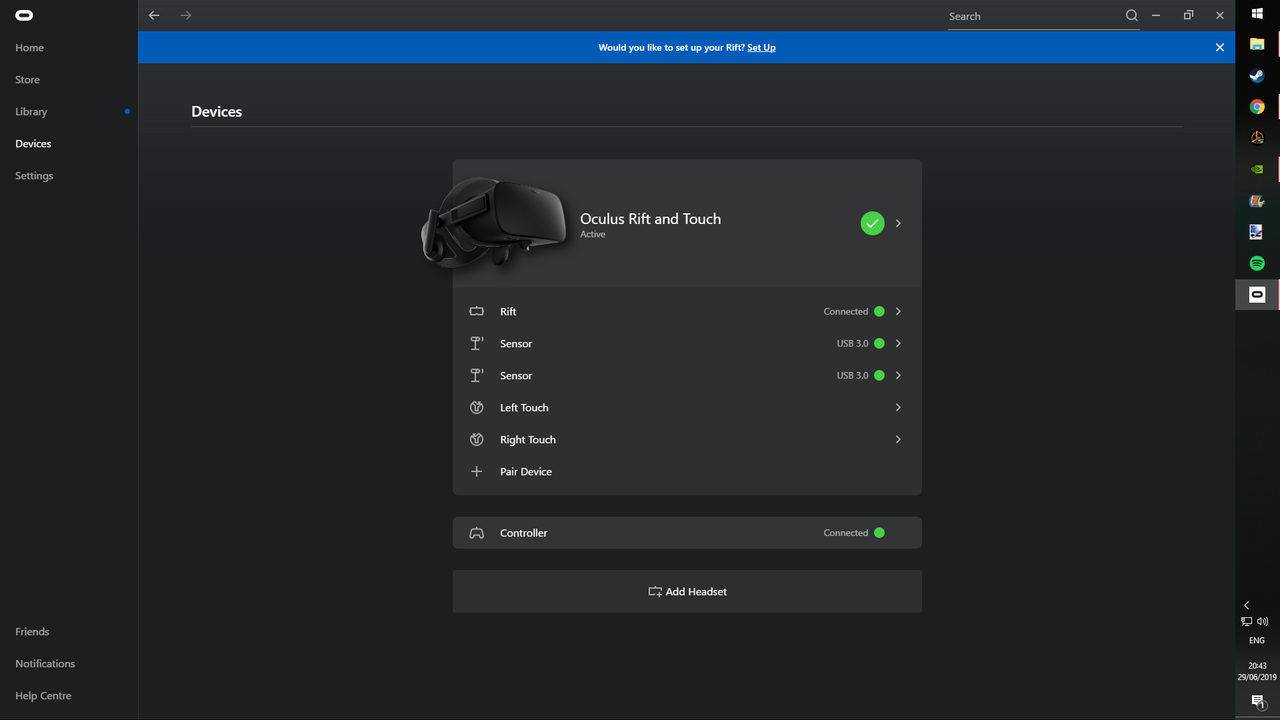Open the taskbar clock and date
The height and width of the screenshot is (720, 1280).
point(1257,671)
